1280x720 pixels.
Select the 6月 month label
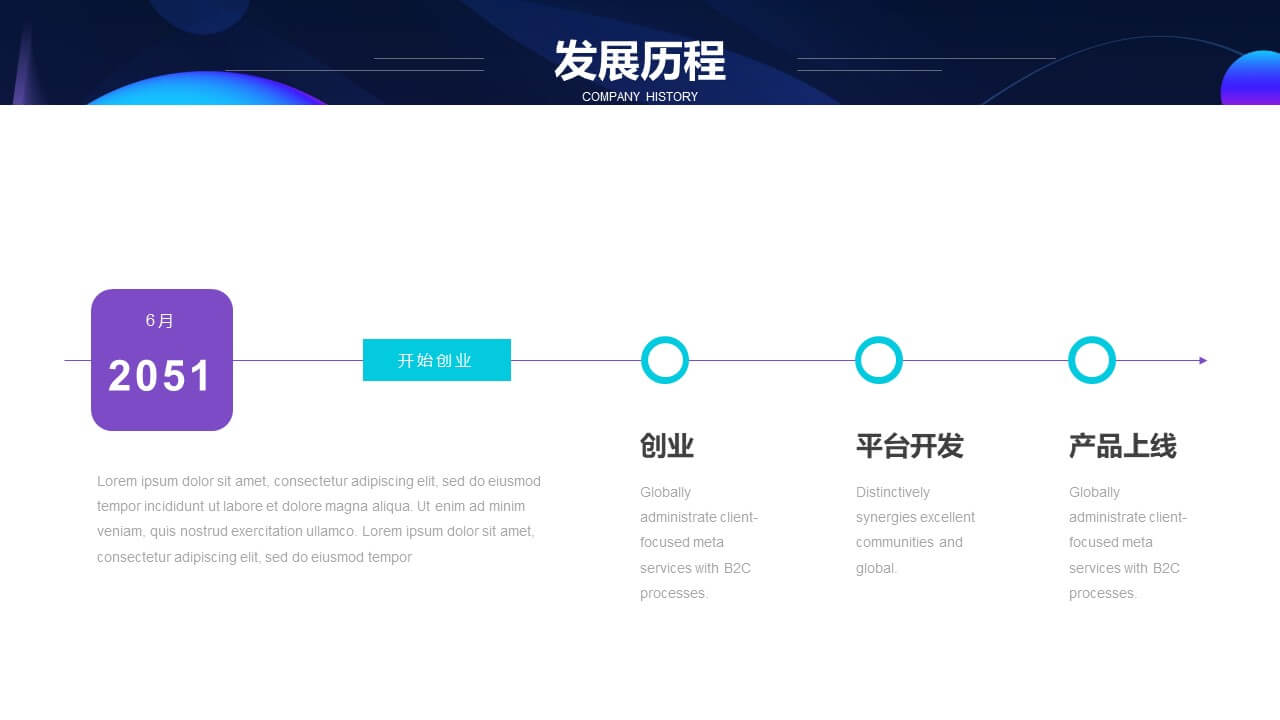pos(160,321)
